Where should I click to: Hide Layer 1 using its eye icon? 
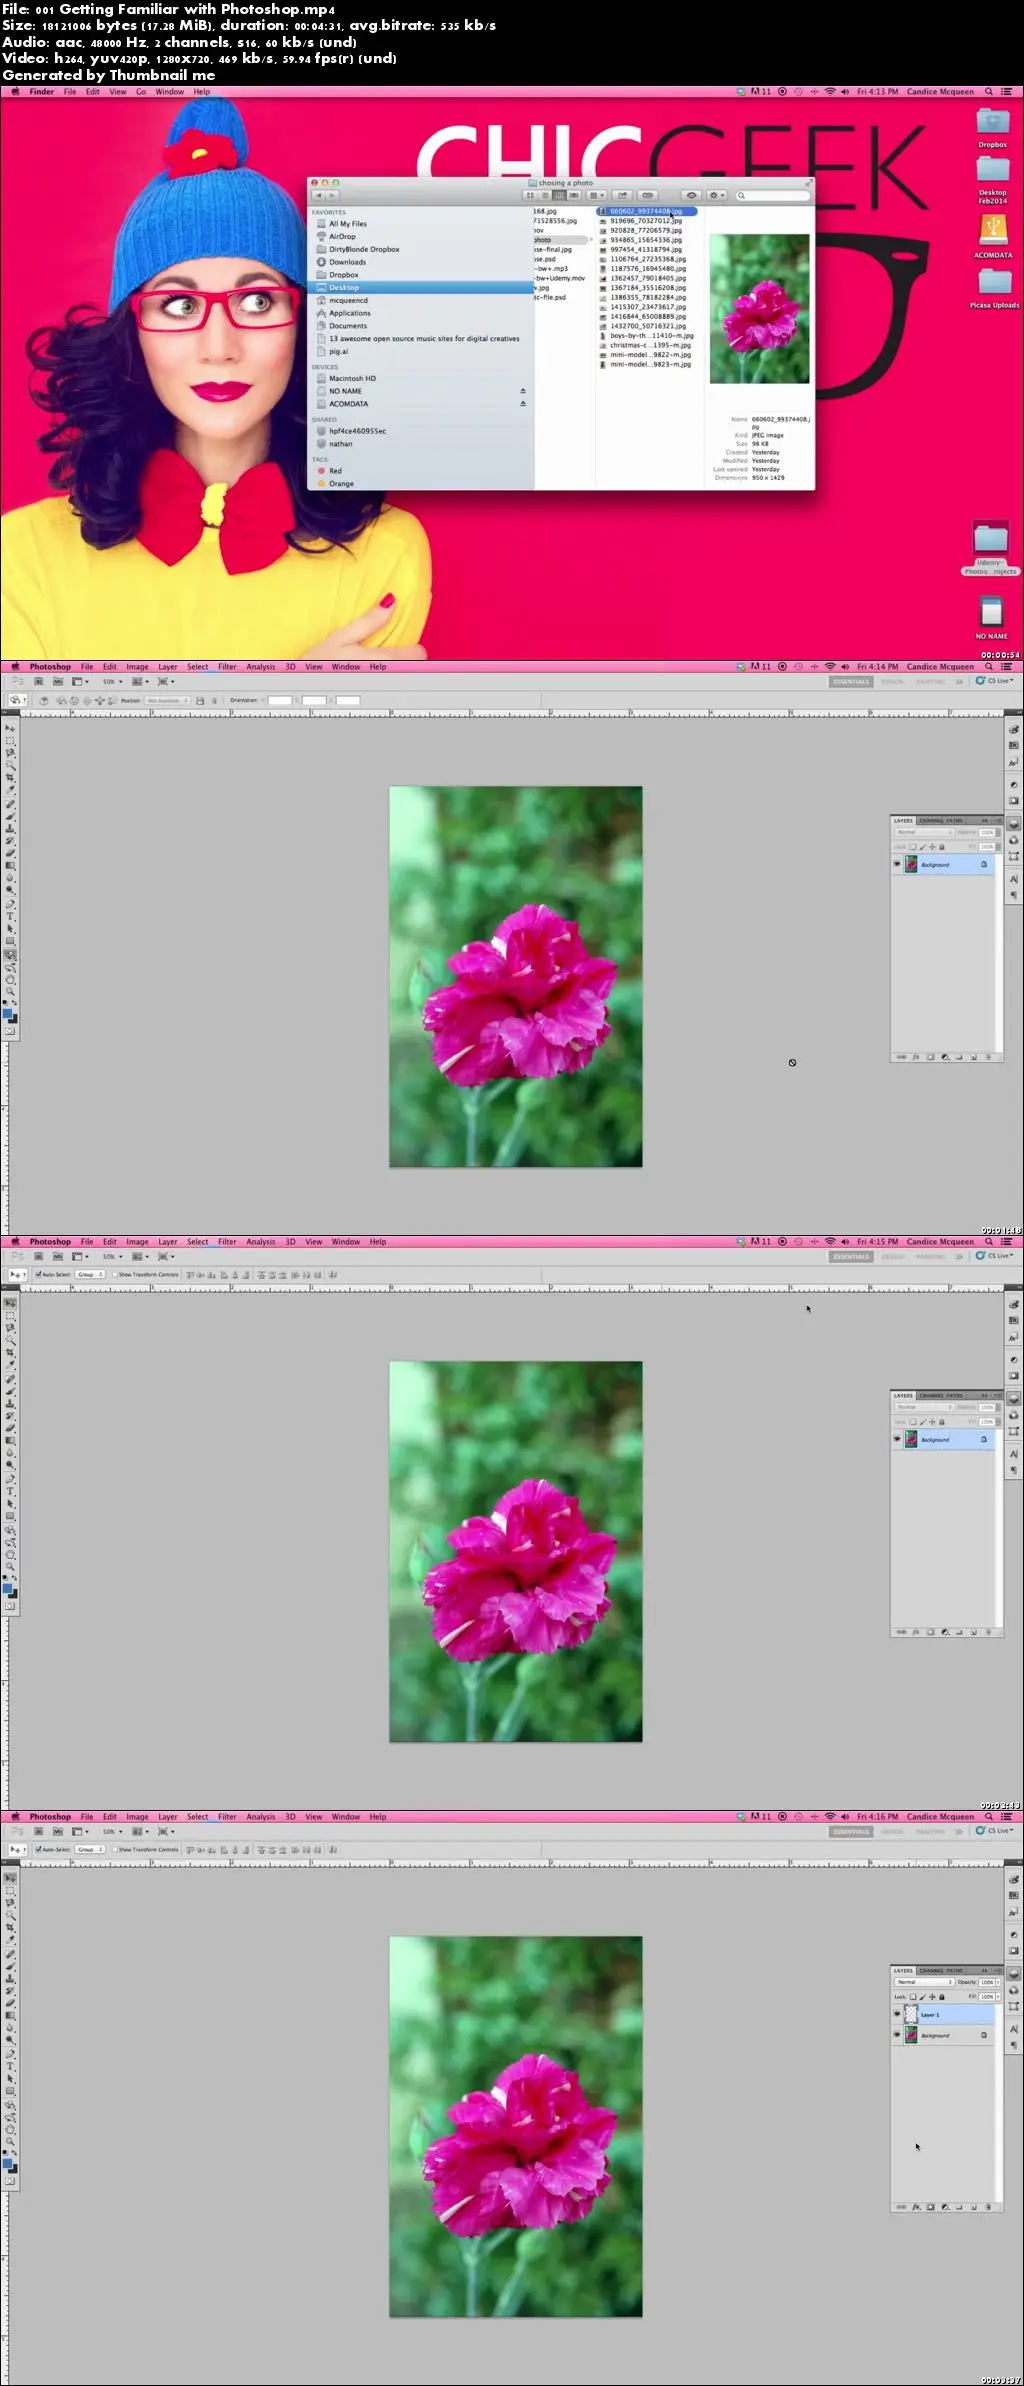click(x=897, y=2013)
